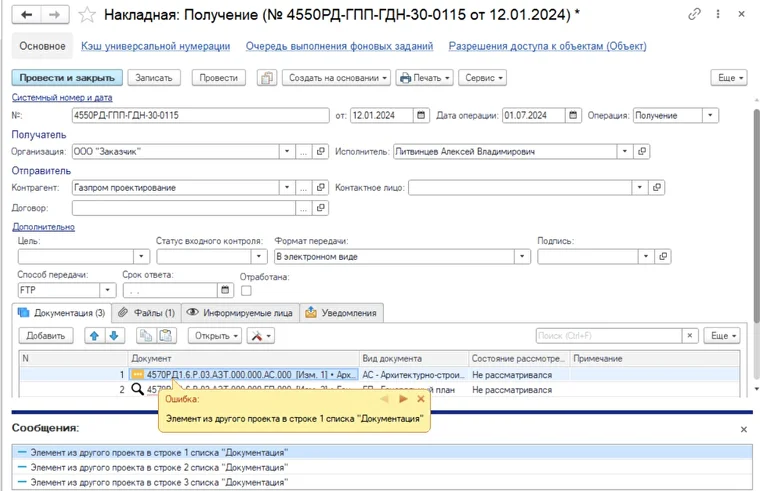Viewport: 760px width, 491px height.
Task: Open the Способ передачи dropdown
Action: click(107, 291)
